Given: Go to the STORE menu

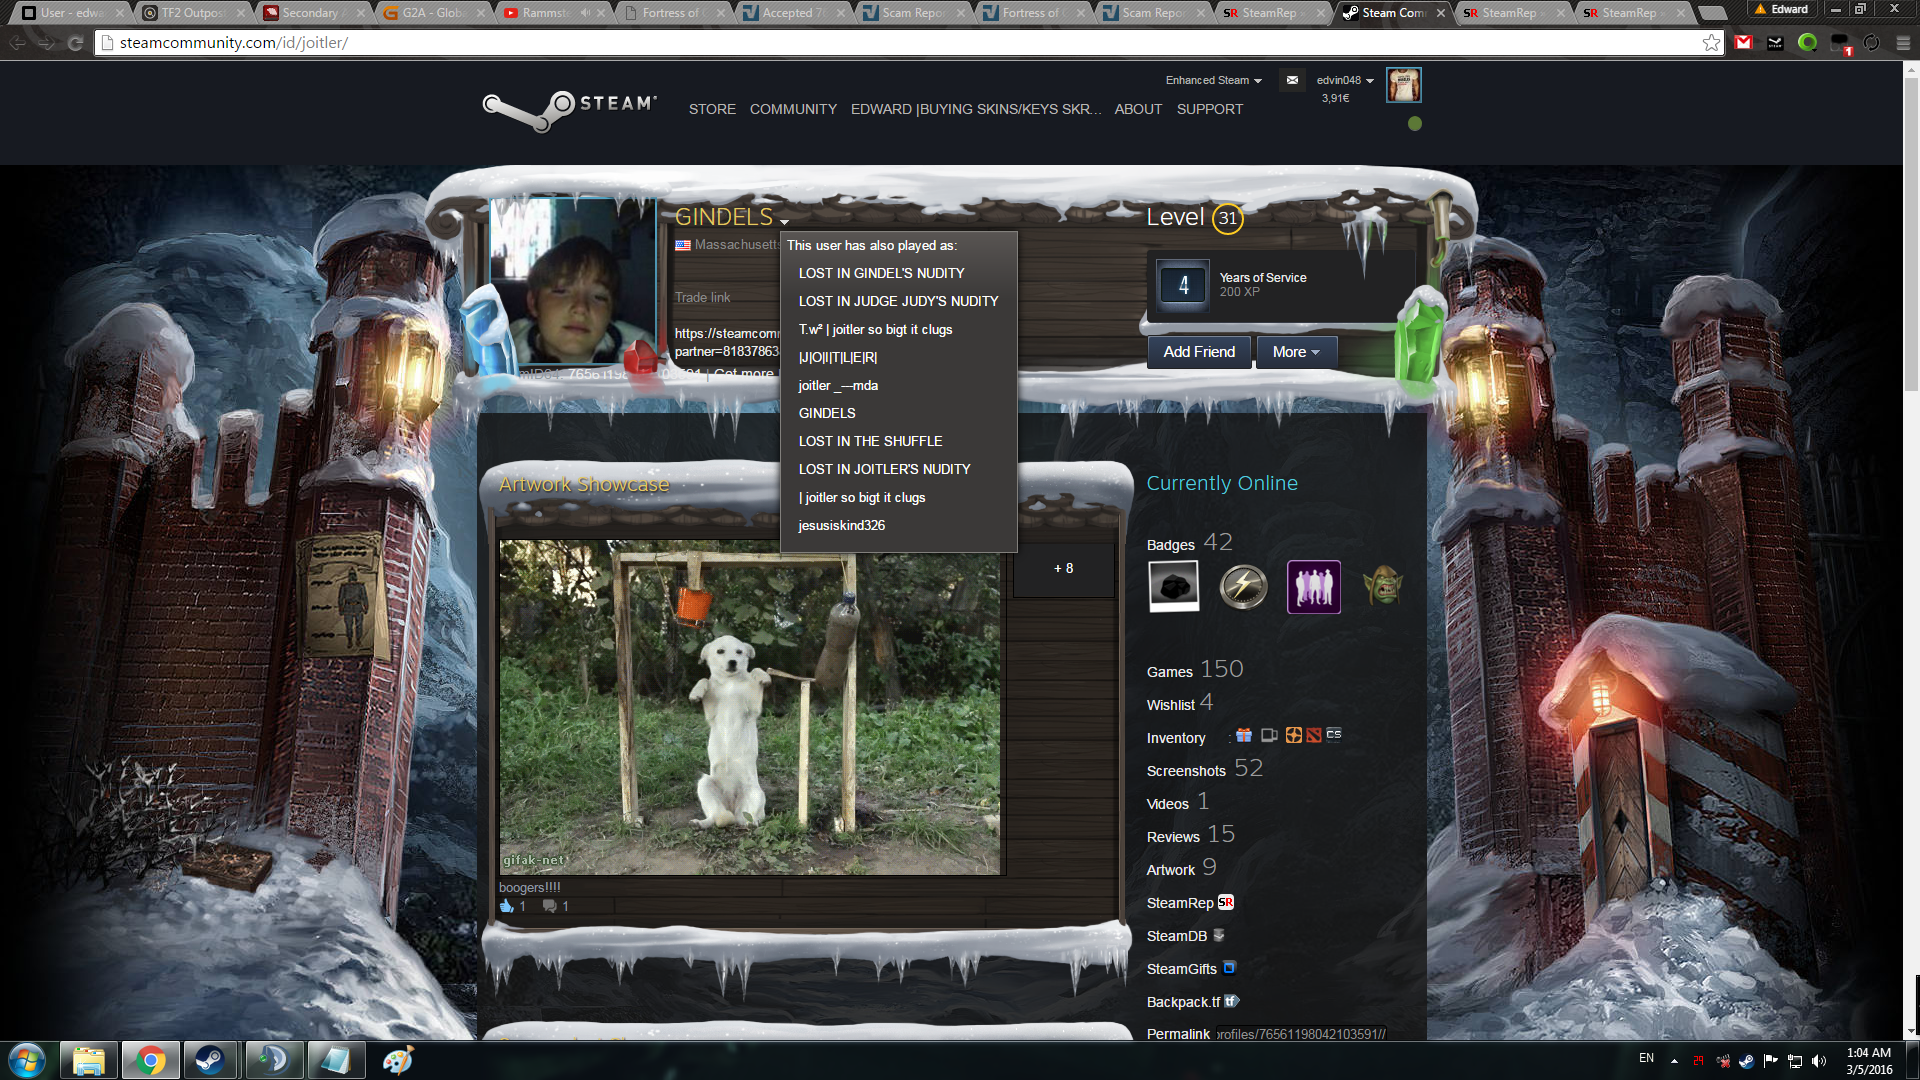Looking at the screenshot, I should click(712, 109).
